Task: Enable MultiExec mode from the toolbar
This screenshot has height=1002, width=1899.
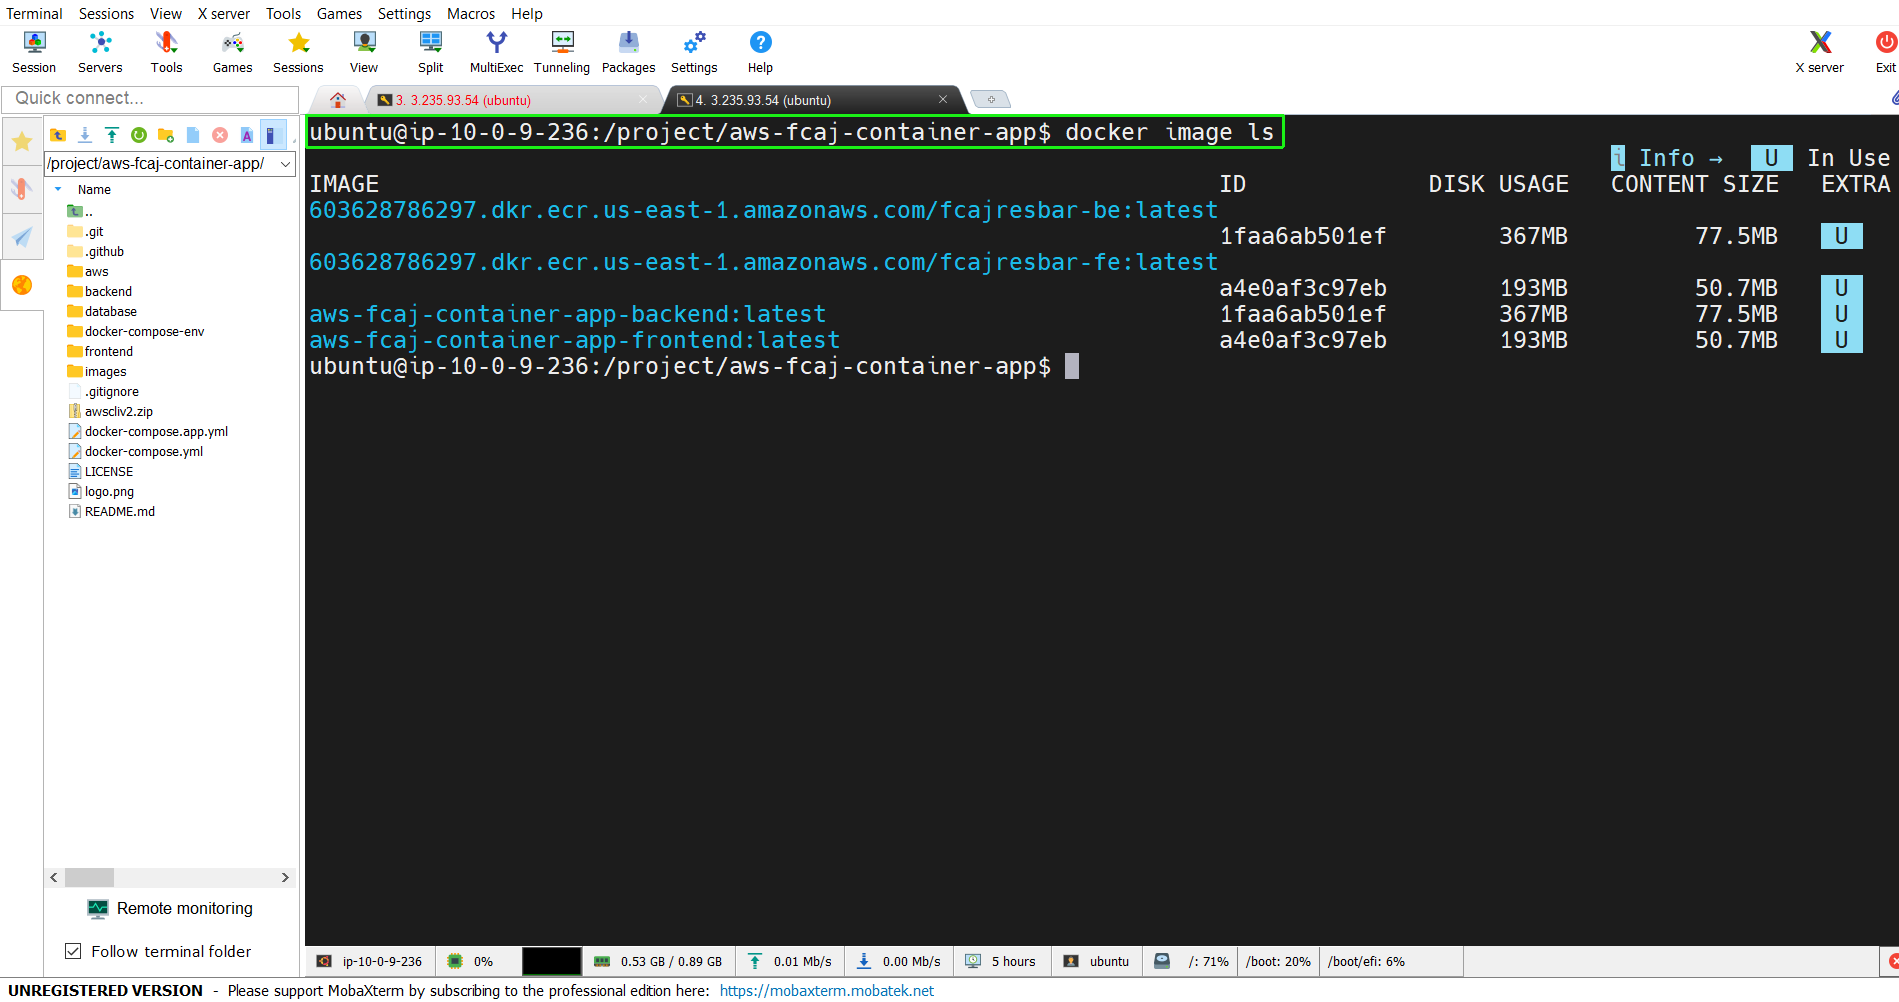Action: [496, 52]
